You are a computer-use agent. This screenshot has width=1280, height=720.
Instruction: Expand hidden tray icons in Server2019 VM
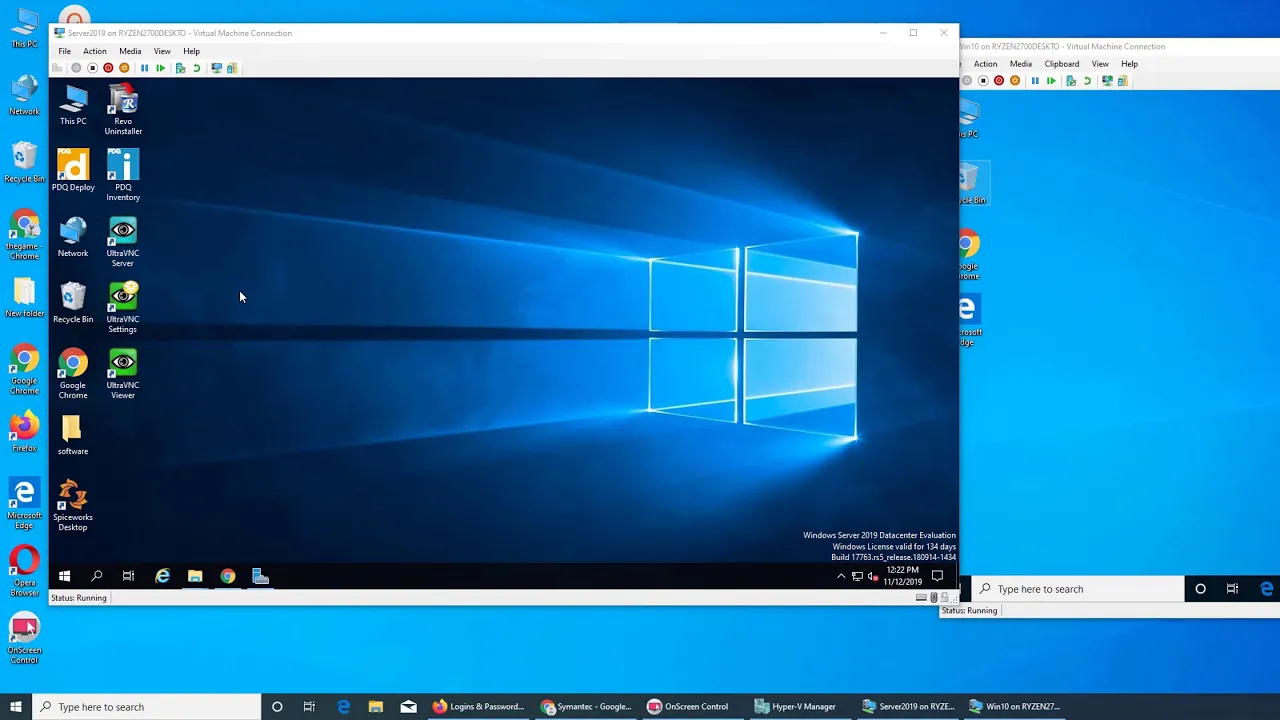841,576
